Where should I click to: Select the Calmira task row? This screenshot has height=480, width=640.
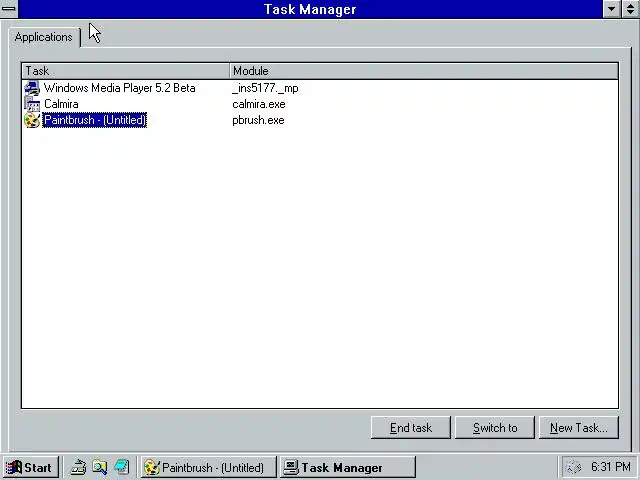point(61,104)
